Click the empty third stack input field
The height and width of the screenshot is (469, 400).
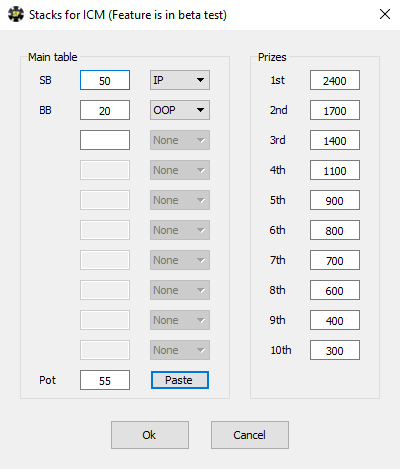pos(105,140)
